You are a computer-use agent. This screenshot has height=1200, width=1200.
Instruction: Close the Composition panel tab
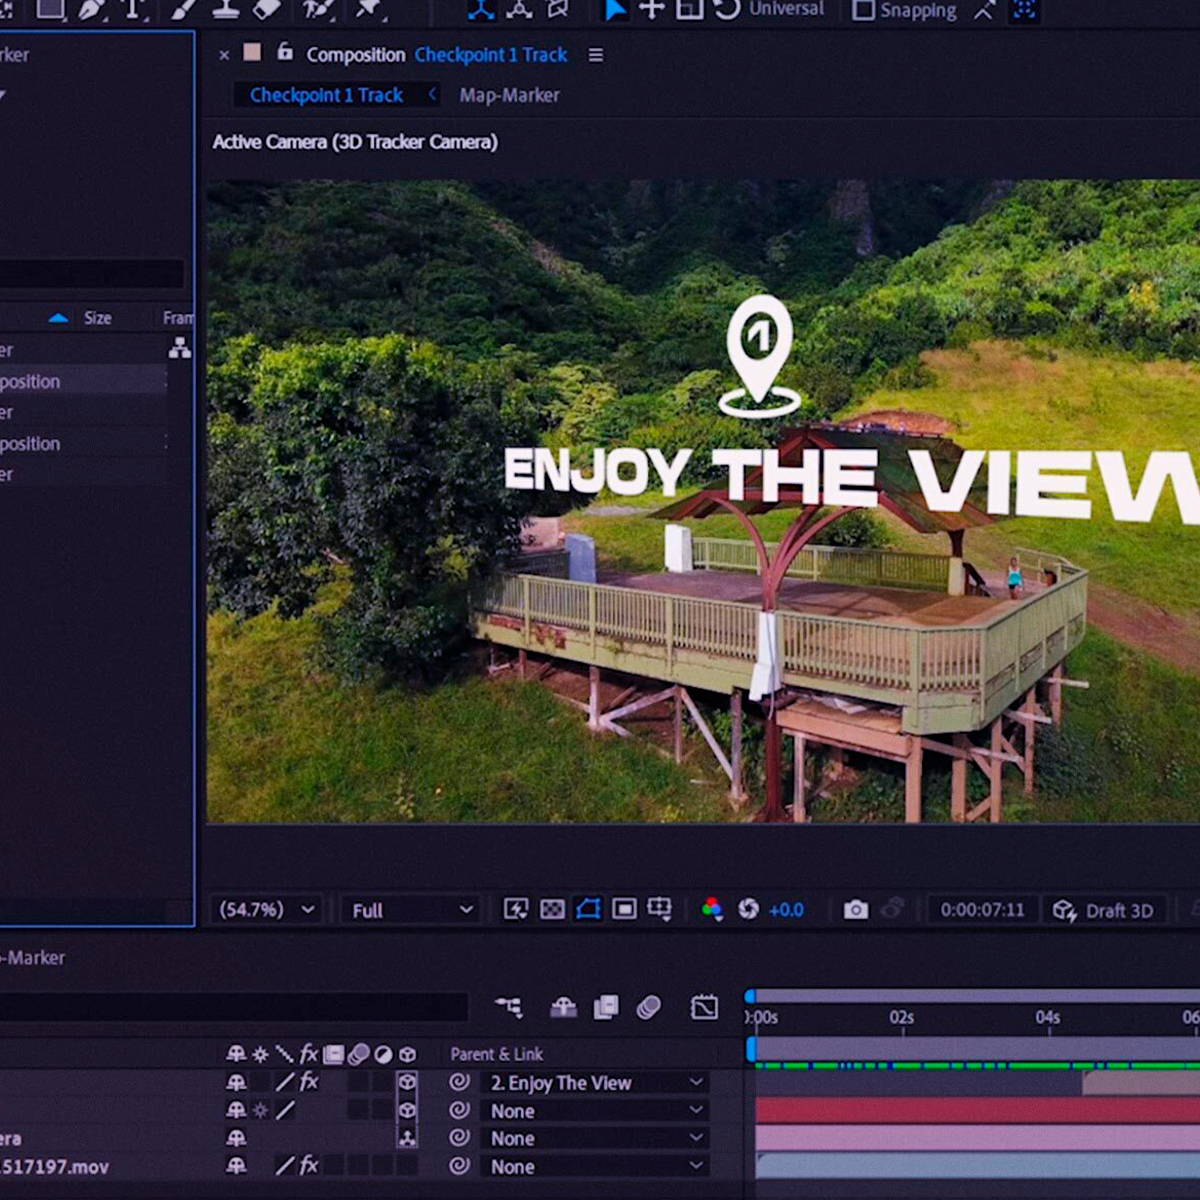click(x=224, y=55)
